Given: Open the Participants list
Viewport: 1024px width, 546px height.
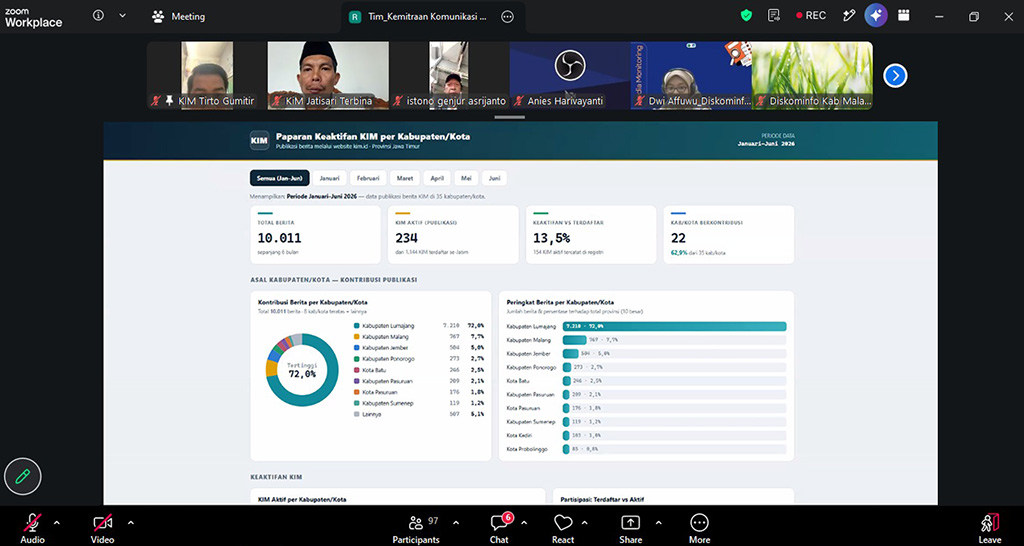Looking at the screenshot, I should point(416,528).
